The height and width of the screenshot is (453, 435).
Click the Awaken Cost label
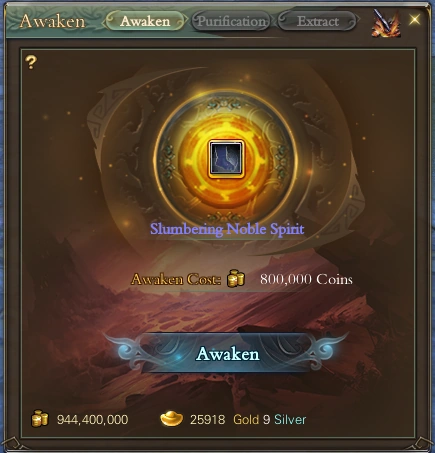176,279
